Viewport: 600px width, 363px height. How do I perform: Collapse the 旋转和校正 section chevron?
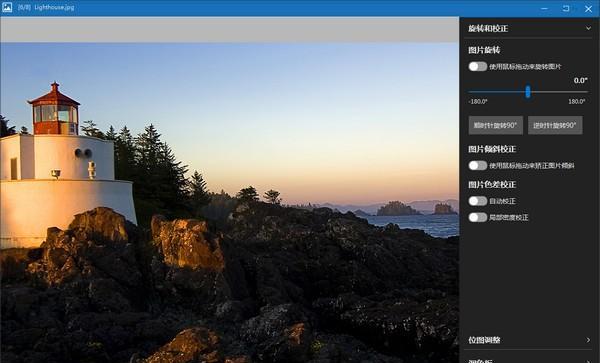pos(588,28)
